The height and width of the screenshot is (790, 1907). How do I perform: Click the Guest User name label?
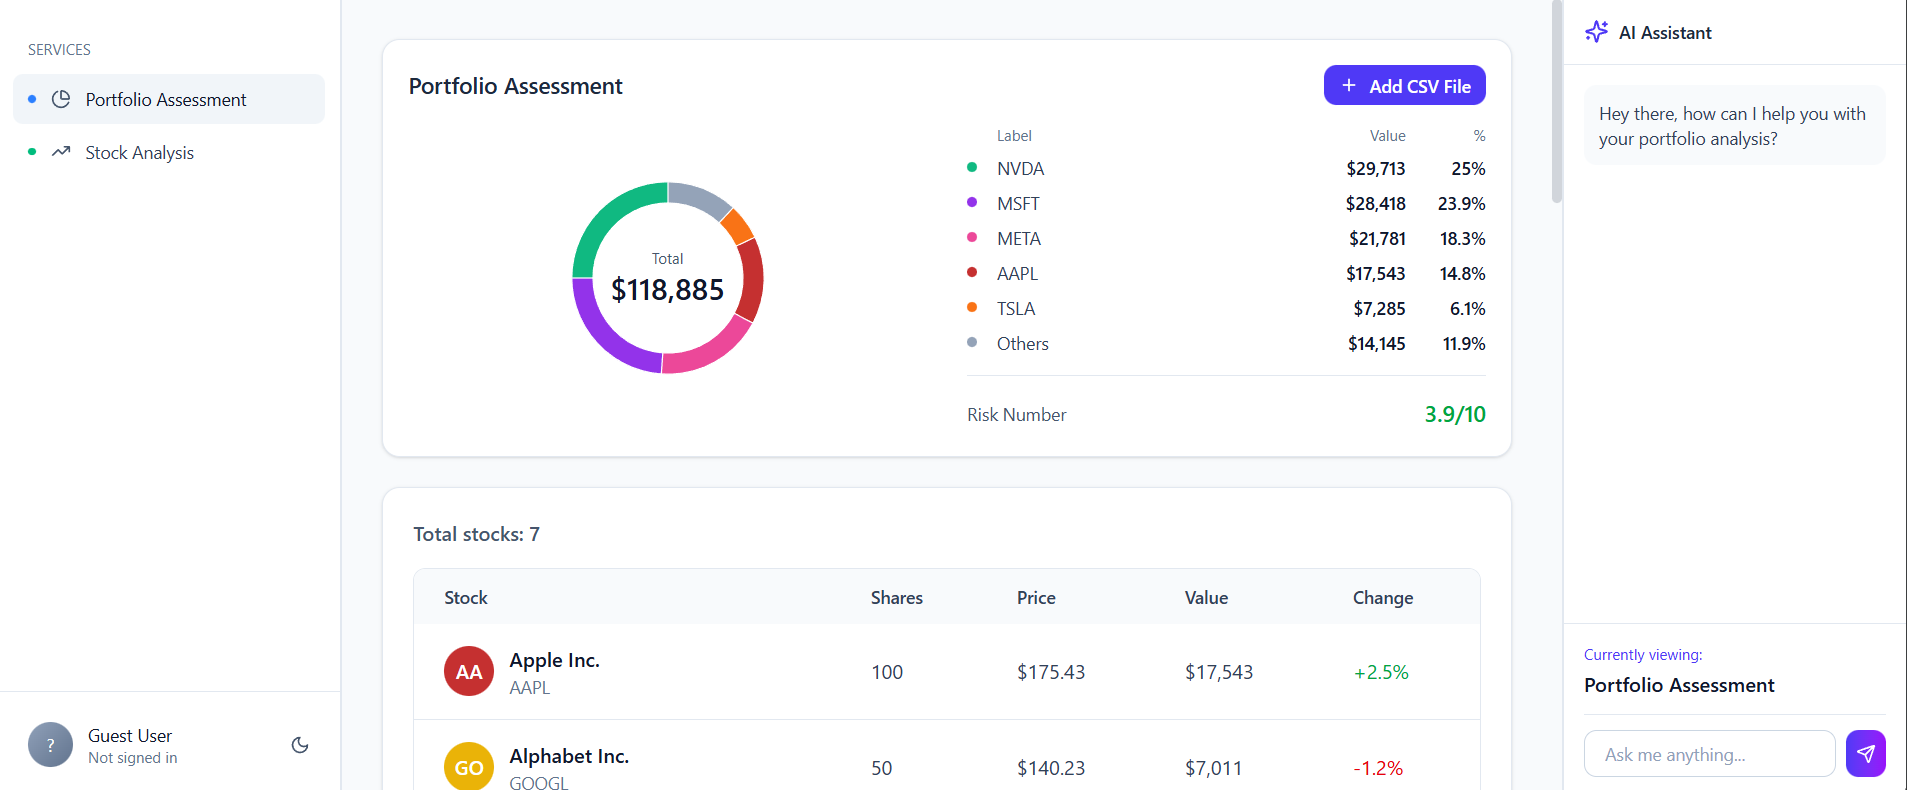coord(130,735)
